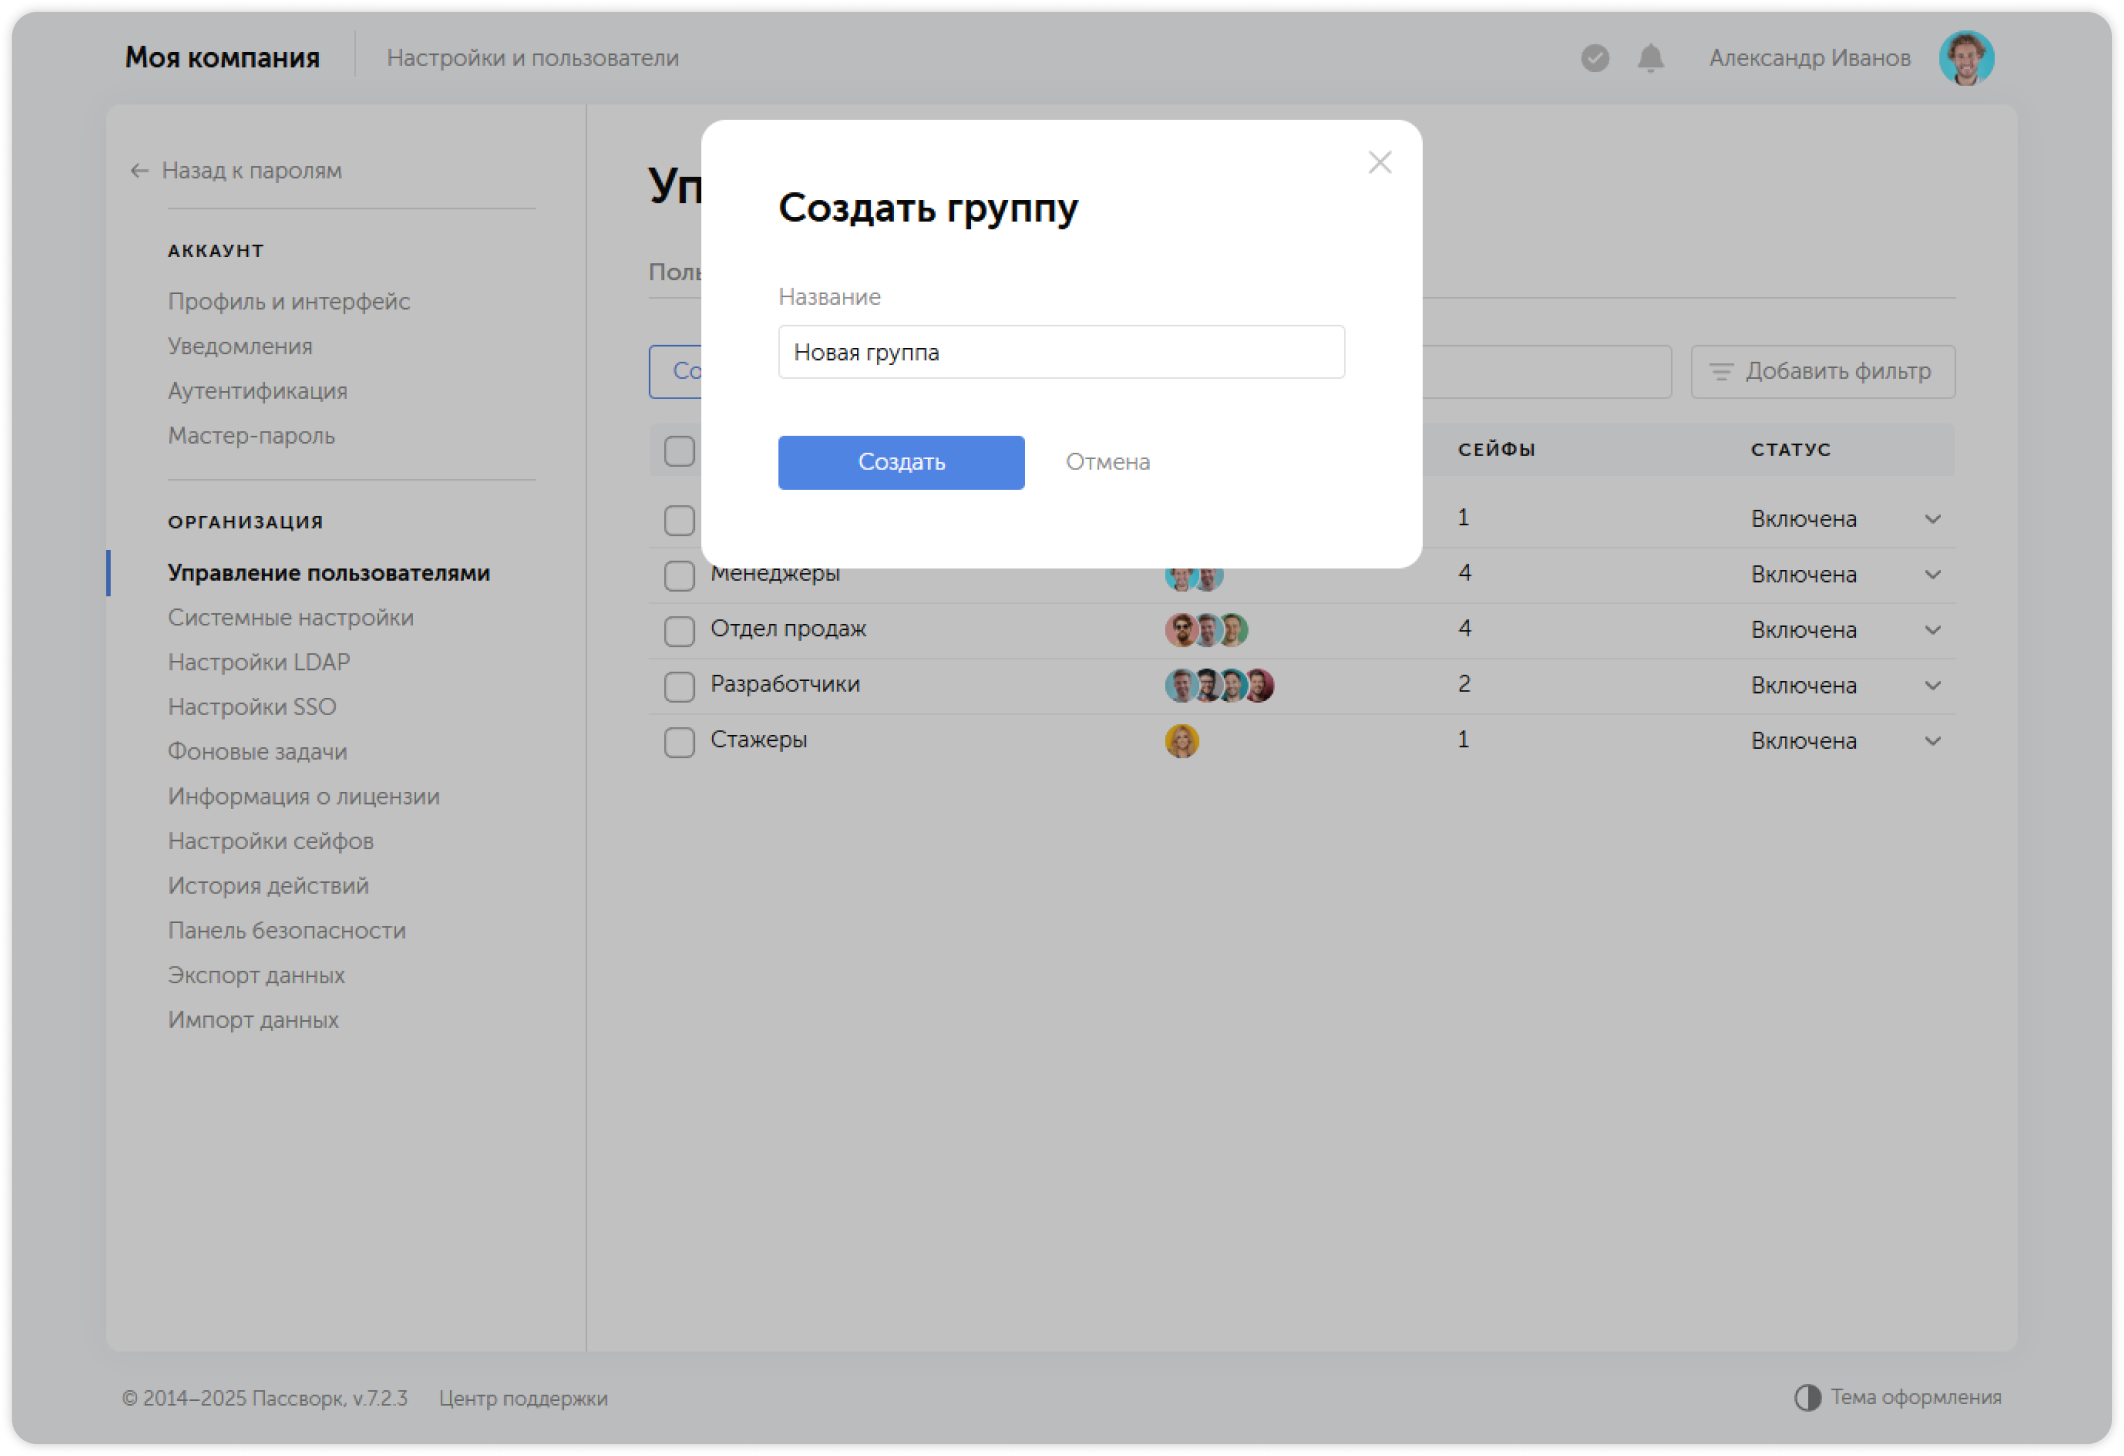The width and height of the screenshot is (2124, 1456).
Task: Open Системные настройки menu item
Action: click(291, 617)
